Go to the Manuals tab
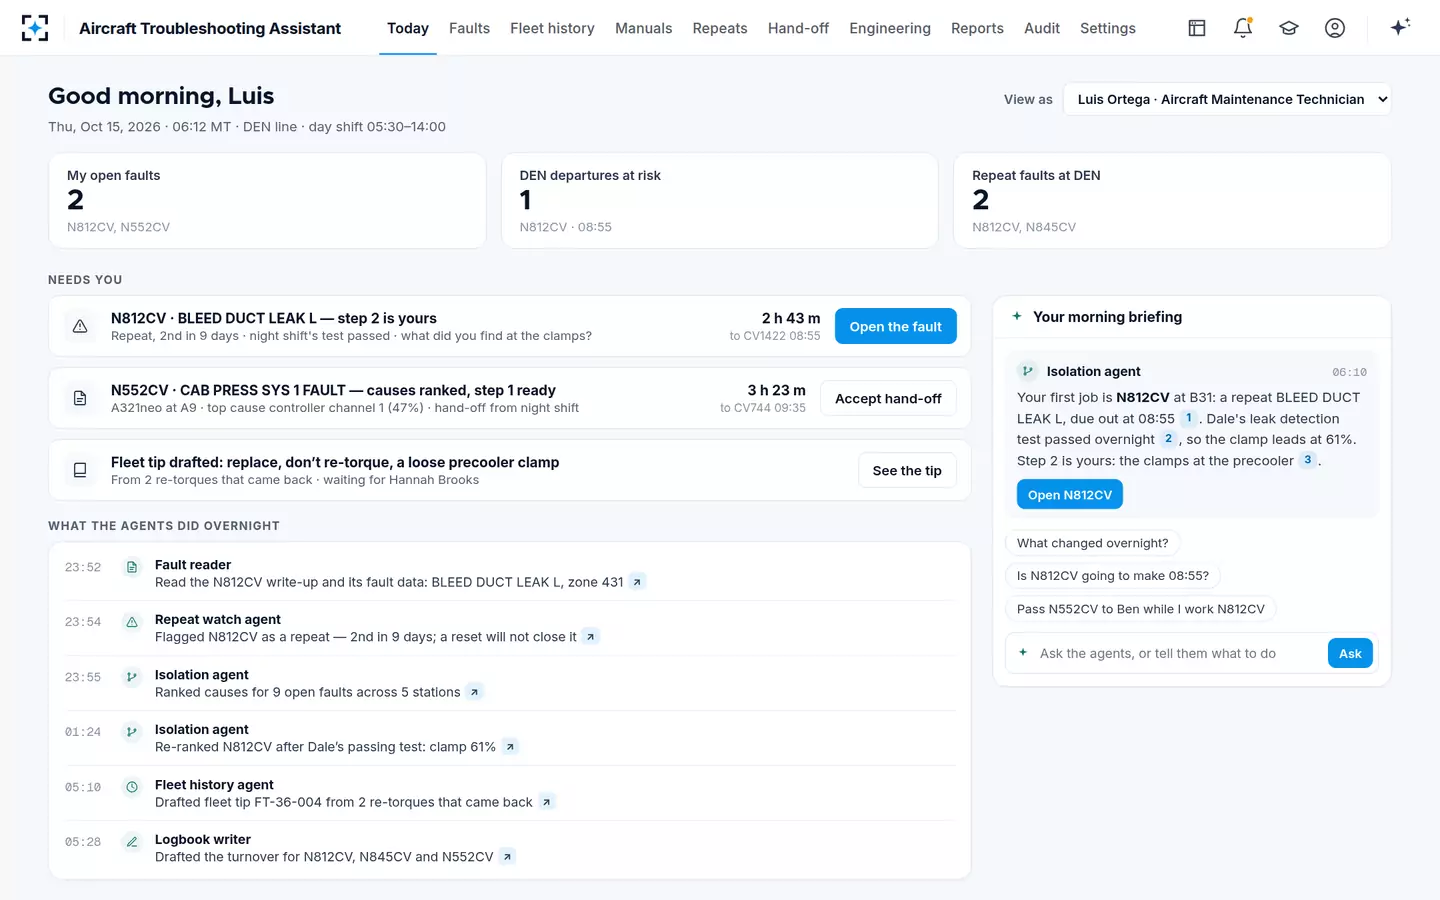The height and width of the screenshot is (900, 1440). point(643,28)
